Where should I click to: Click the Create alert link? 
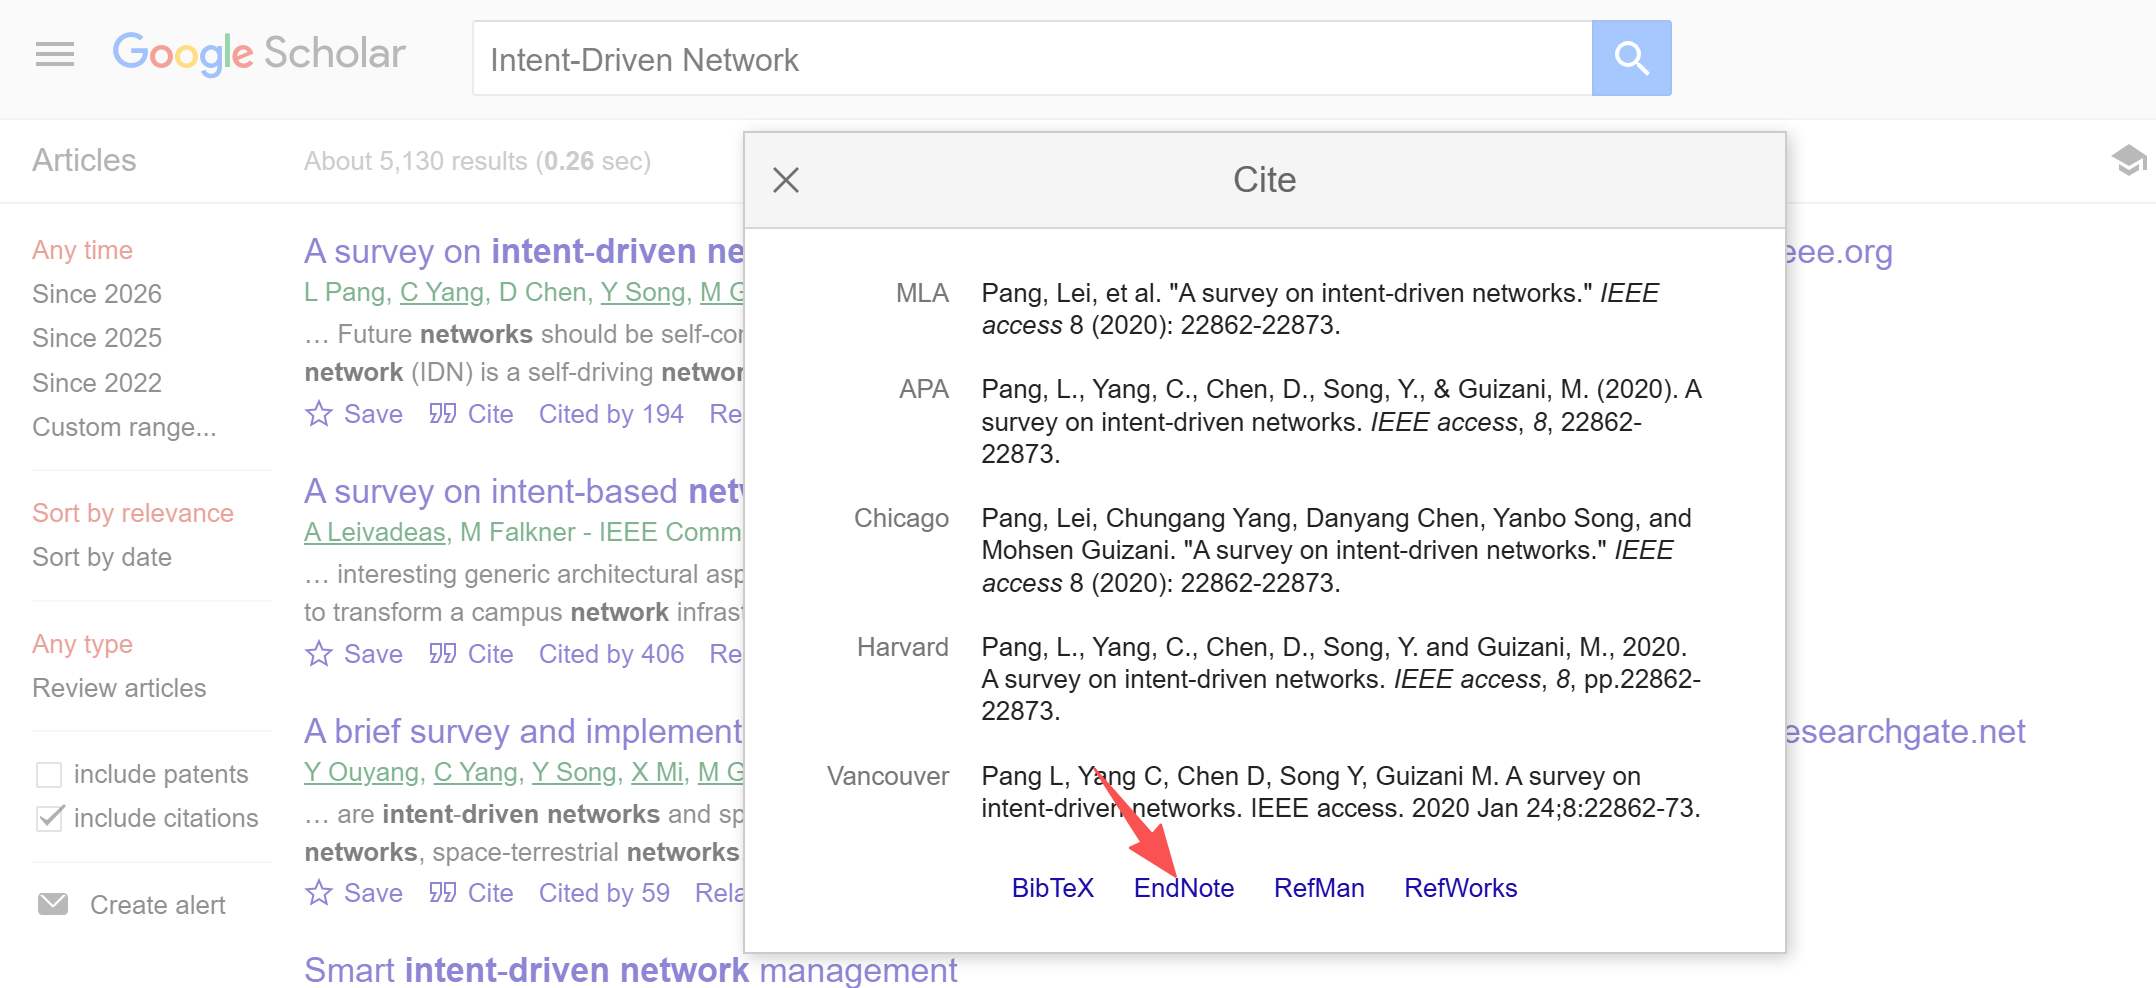[x=158, y=905]
